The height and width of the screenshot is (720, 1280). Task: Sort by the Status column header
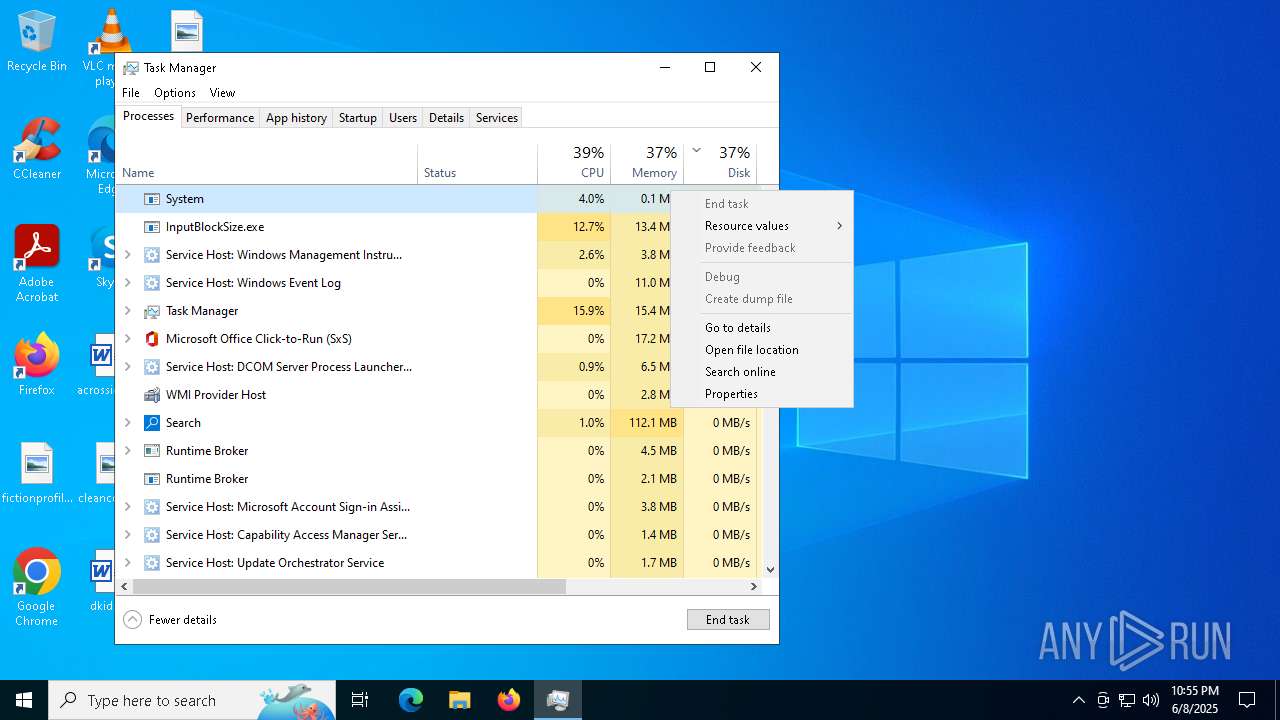coord(478,164)
